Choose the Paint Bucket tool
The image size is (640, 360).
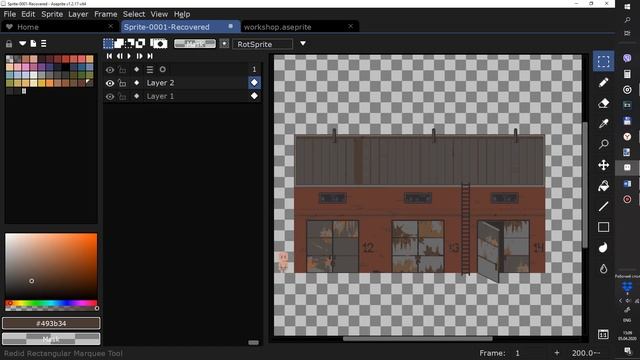point(603,186)
